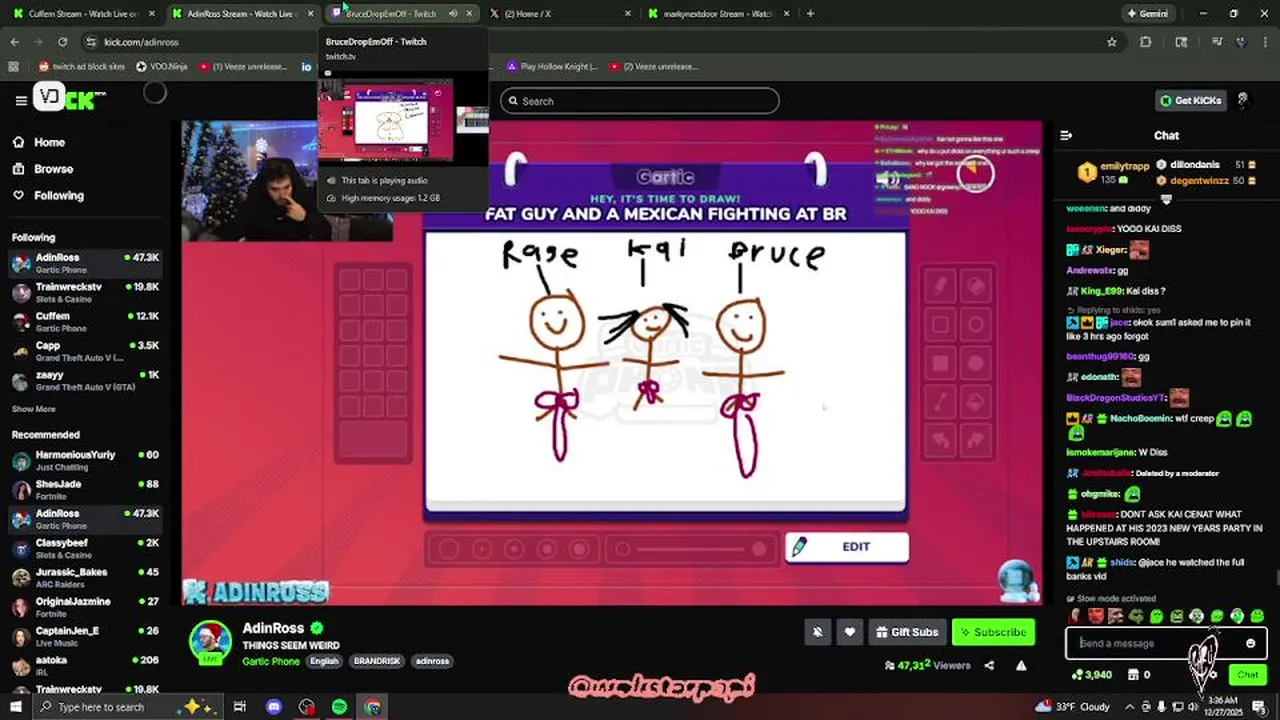Image resolution: width=1280 pixels, height=720 pixels.
Task: Focus the Kick Search box
Action: (x=640, y=101)
